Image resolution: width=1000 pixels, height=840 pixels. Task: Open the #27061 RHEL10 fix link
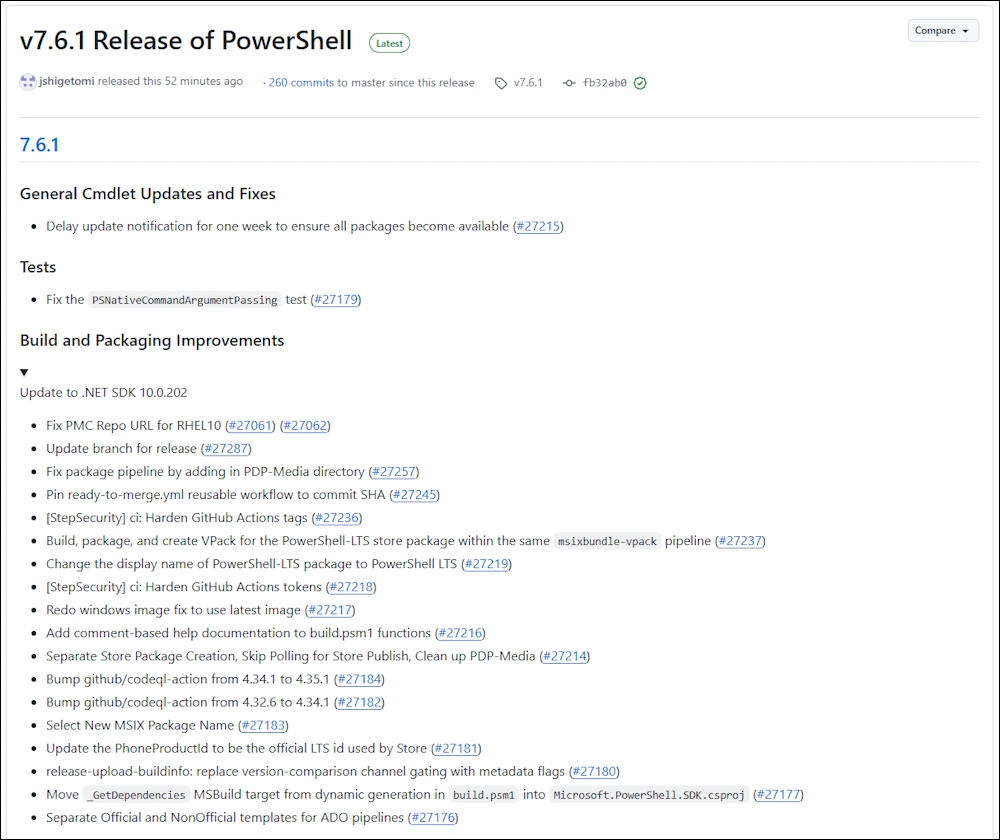click(251, 425)
